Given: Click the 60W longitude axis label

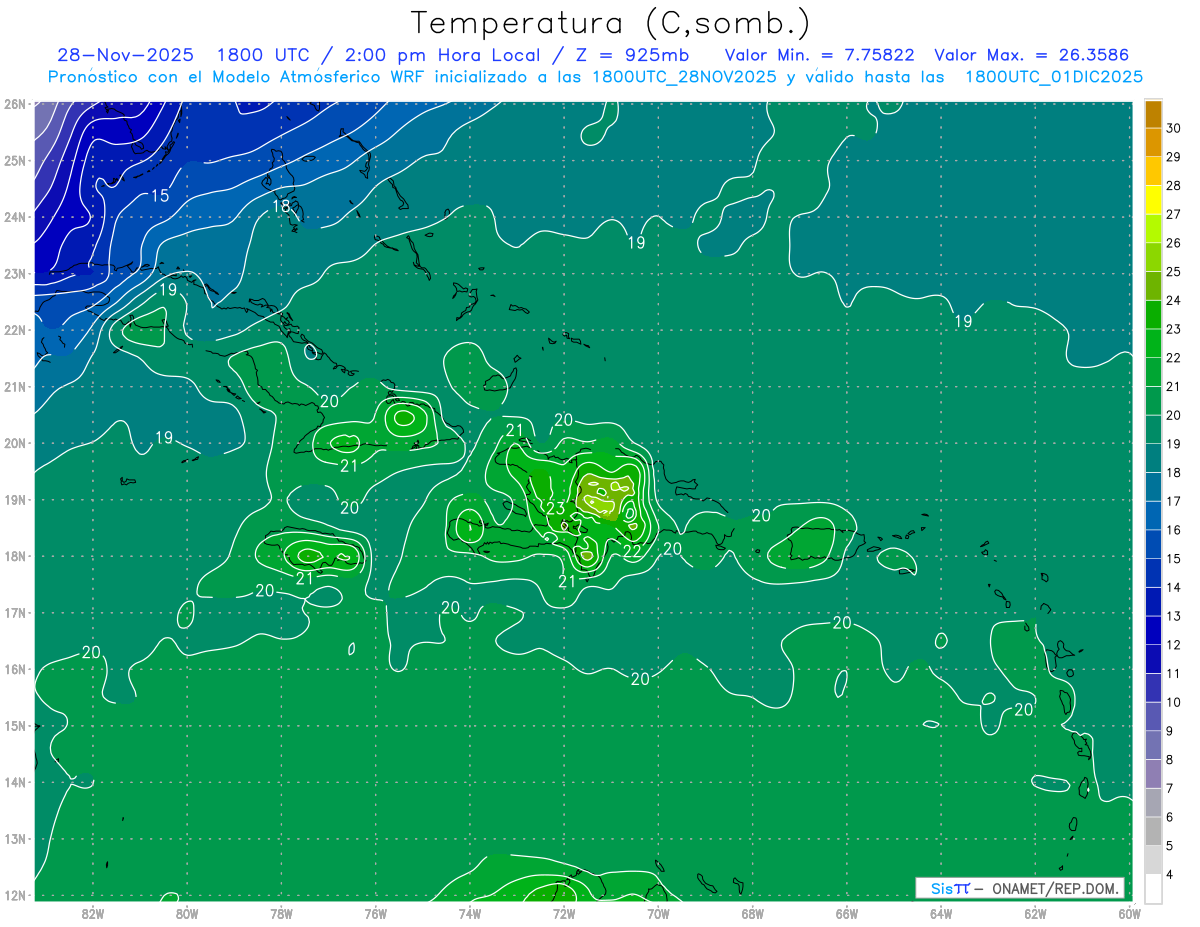Looking at the screenshot, I should tap(1130, 913).
